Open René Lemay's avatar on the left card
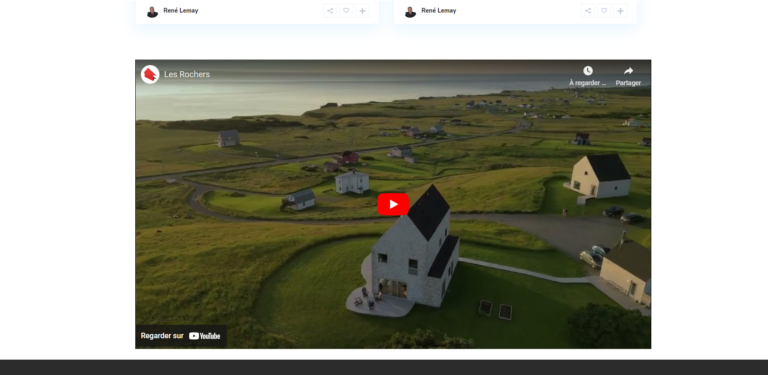The height and width of the screenshot is (375, 768). click(x=152, y=12)
